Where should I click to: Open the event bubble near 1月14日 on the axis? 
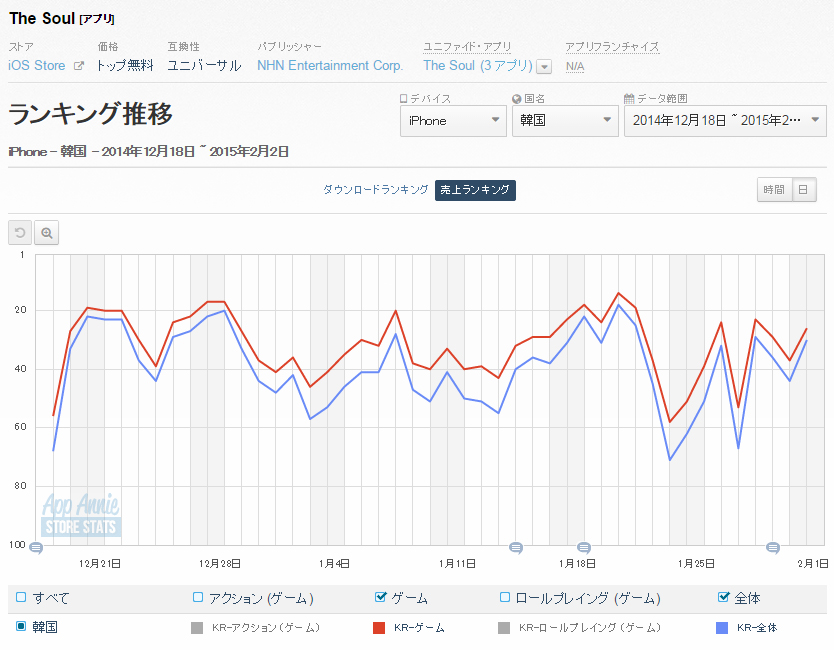[x=516, y=547]
